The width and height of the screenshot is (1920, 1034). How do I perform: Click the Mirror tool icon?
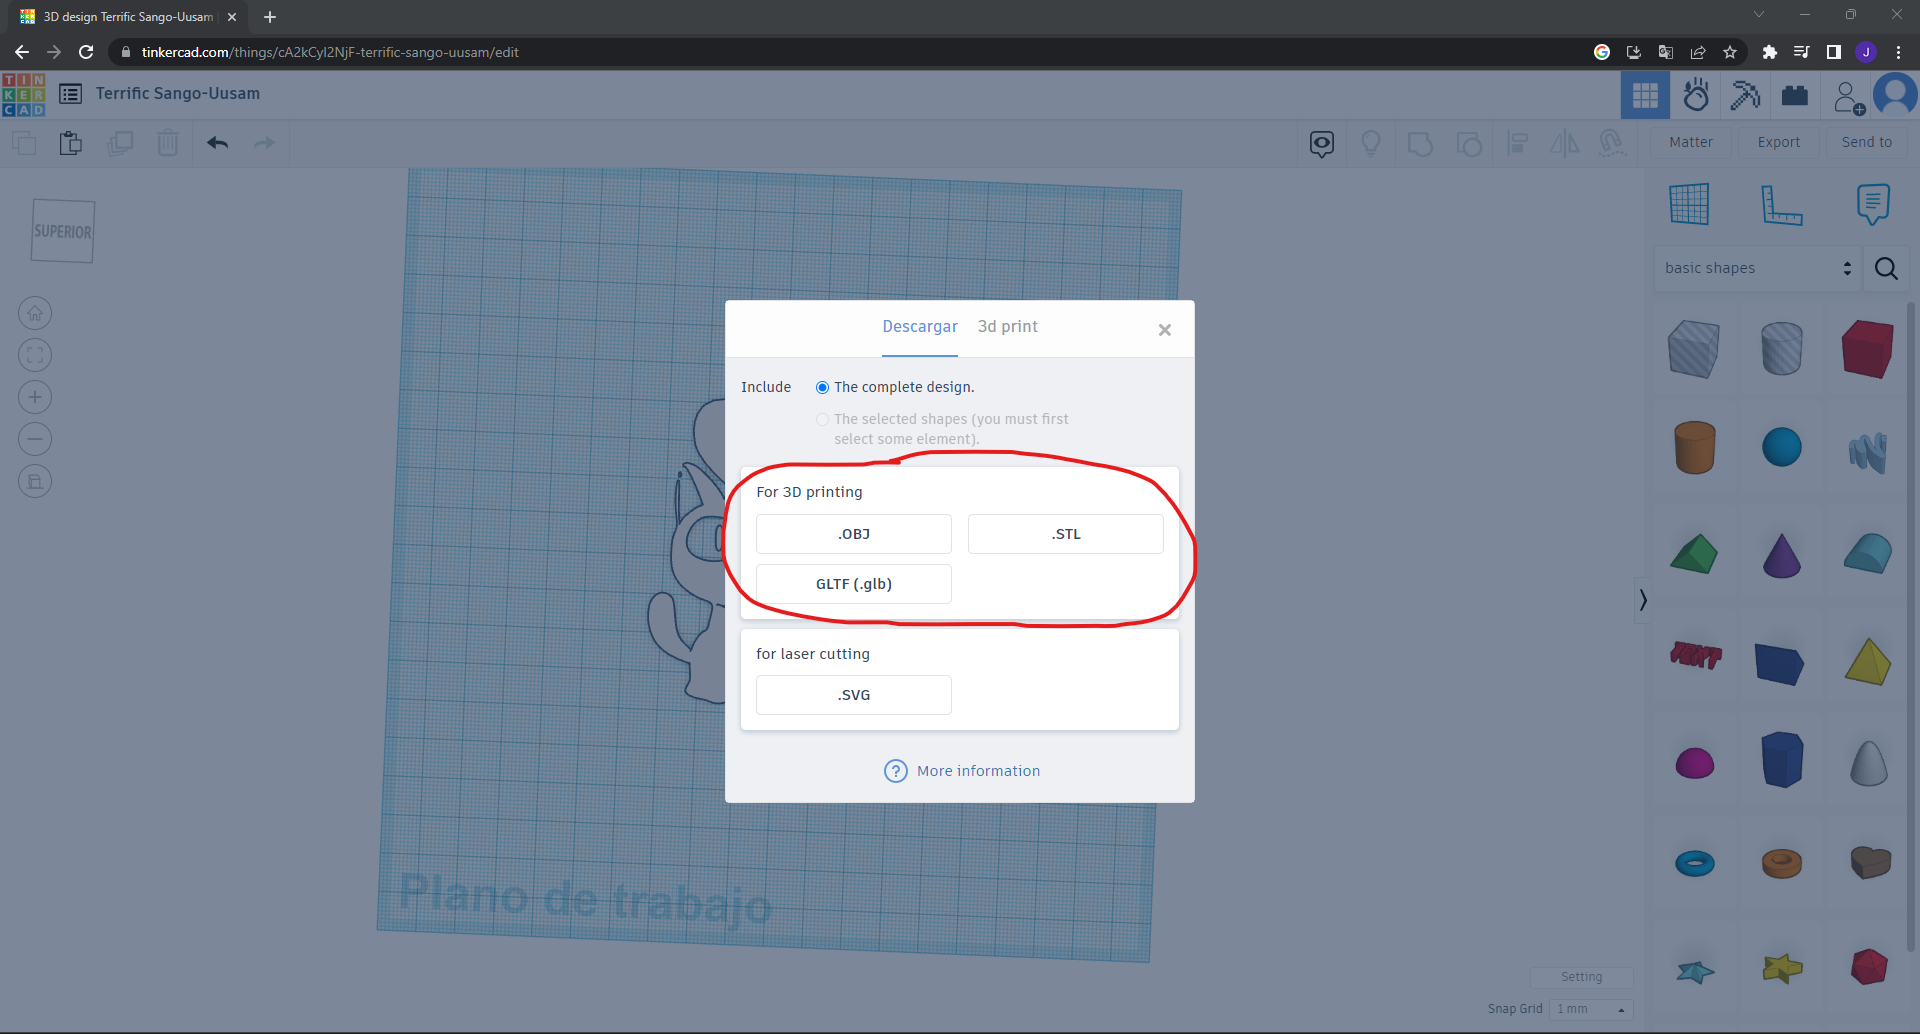tap(1565, 144)
